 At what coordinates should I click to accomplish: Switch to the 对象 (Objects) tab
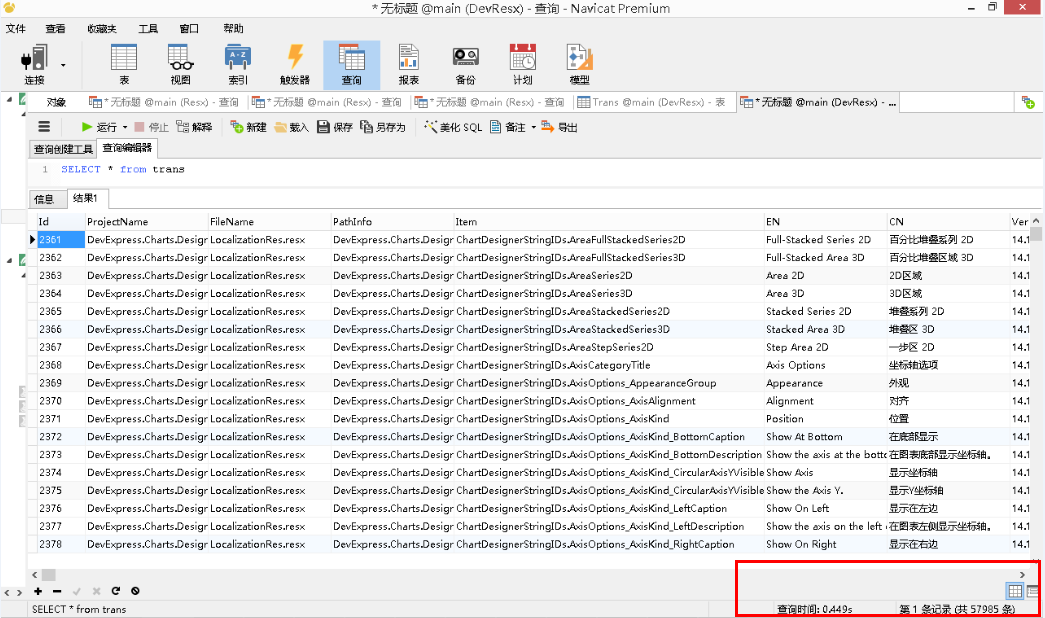(56, 103)
